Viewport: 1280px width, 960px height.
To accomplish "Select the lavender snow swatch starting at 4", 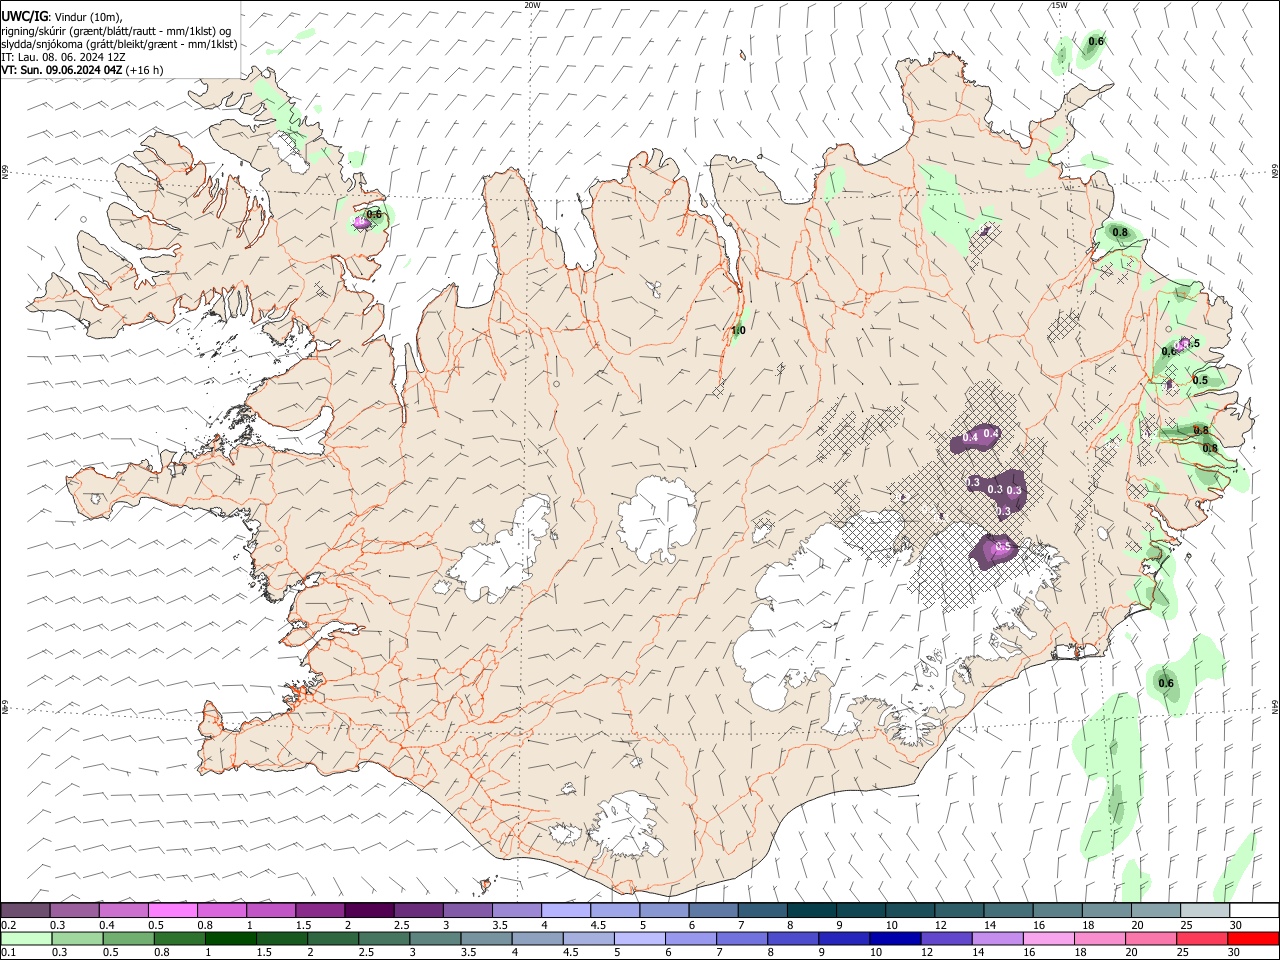I will 565,910.
